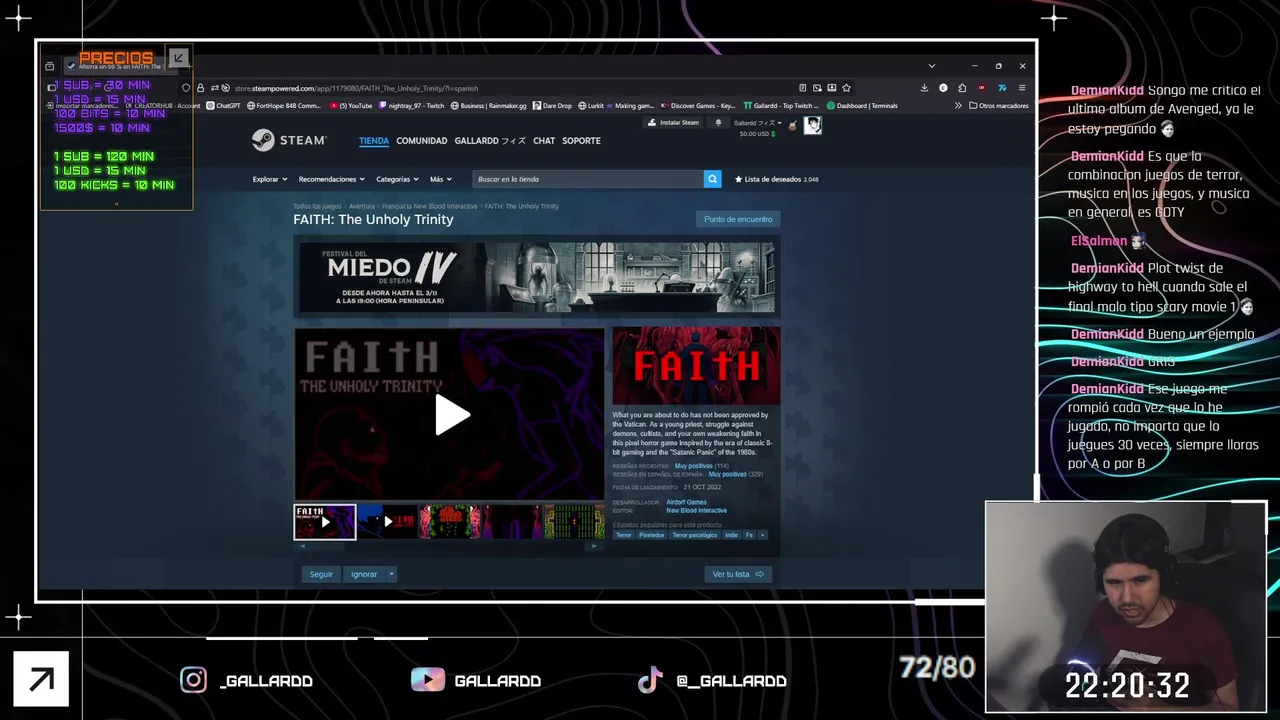The width and height of the screenshot is (1280, 720).
Task: Click the Punto de encuentro button
Action: tap(738, 219)
